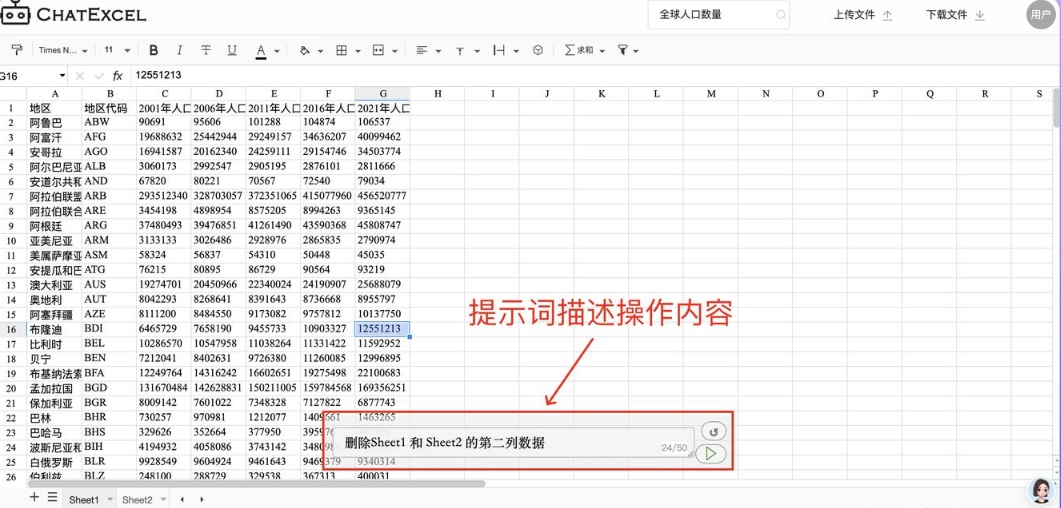Select the format painter tool
The image size is (1061, 508).
point(16,50)
